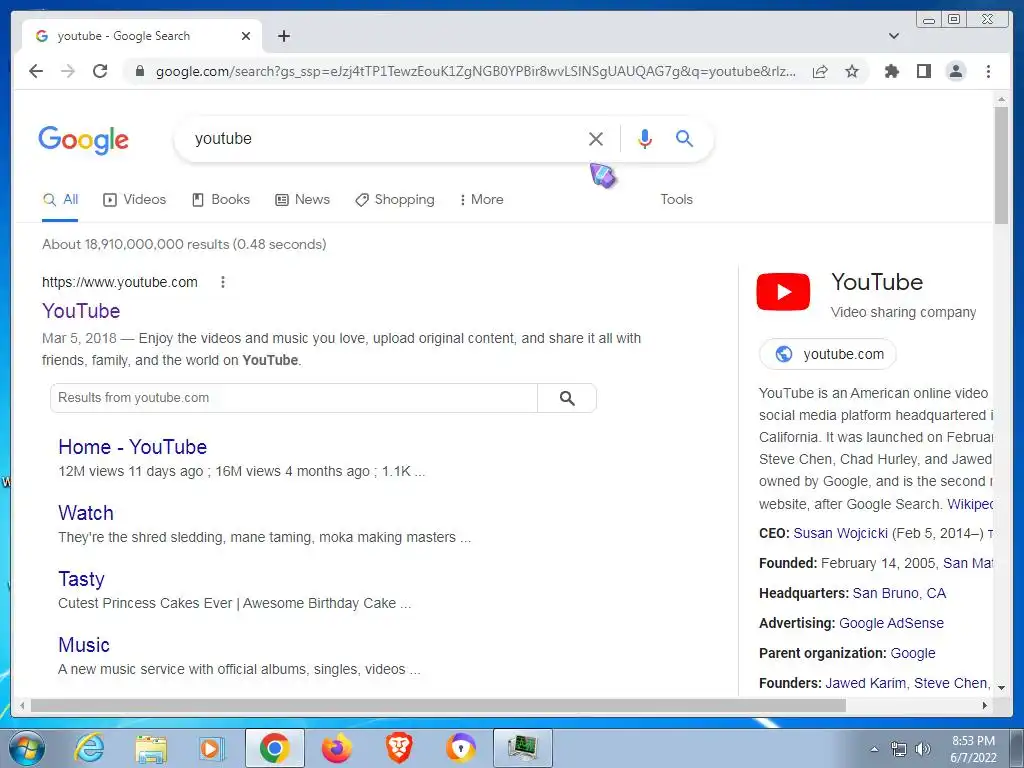The image size is (1024, 768).
Task: Open Windows Explorer from taskbar
Action: click(151, 748)
